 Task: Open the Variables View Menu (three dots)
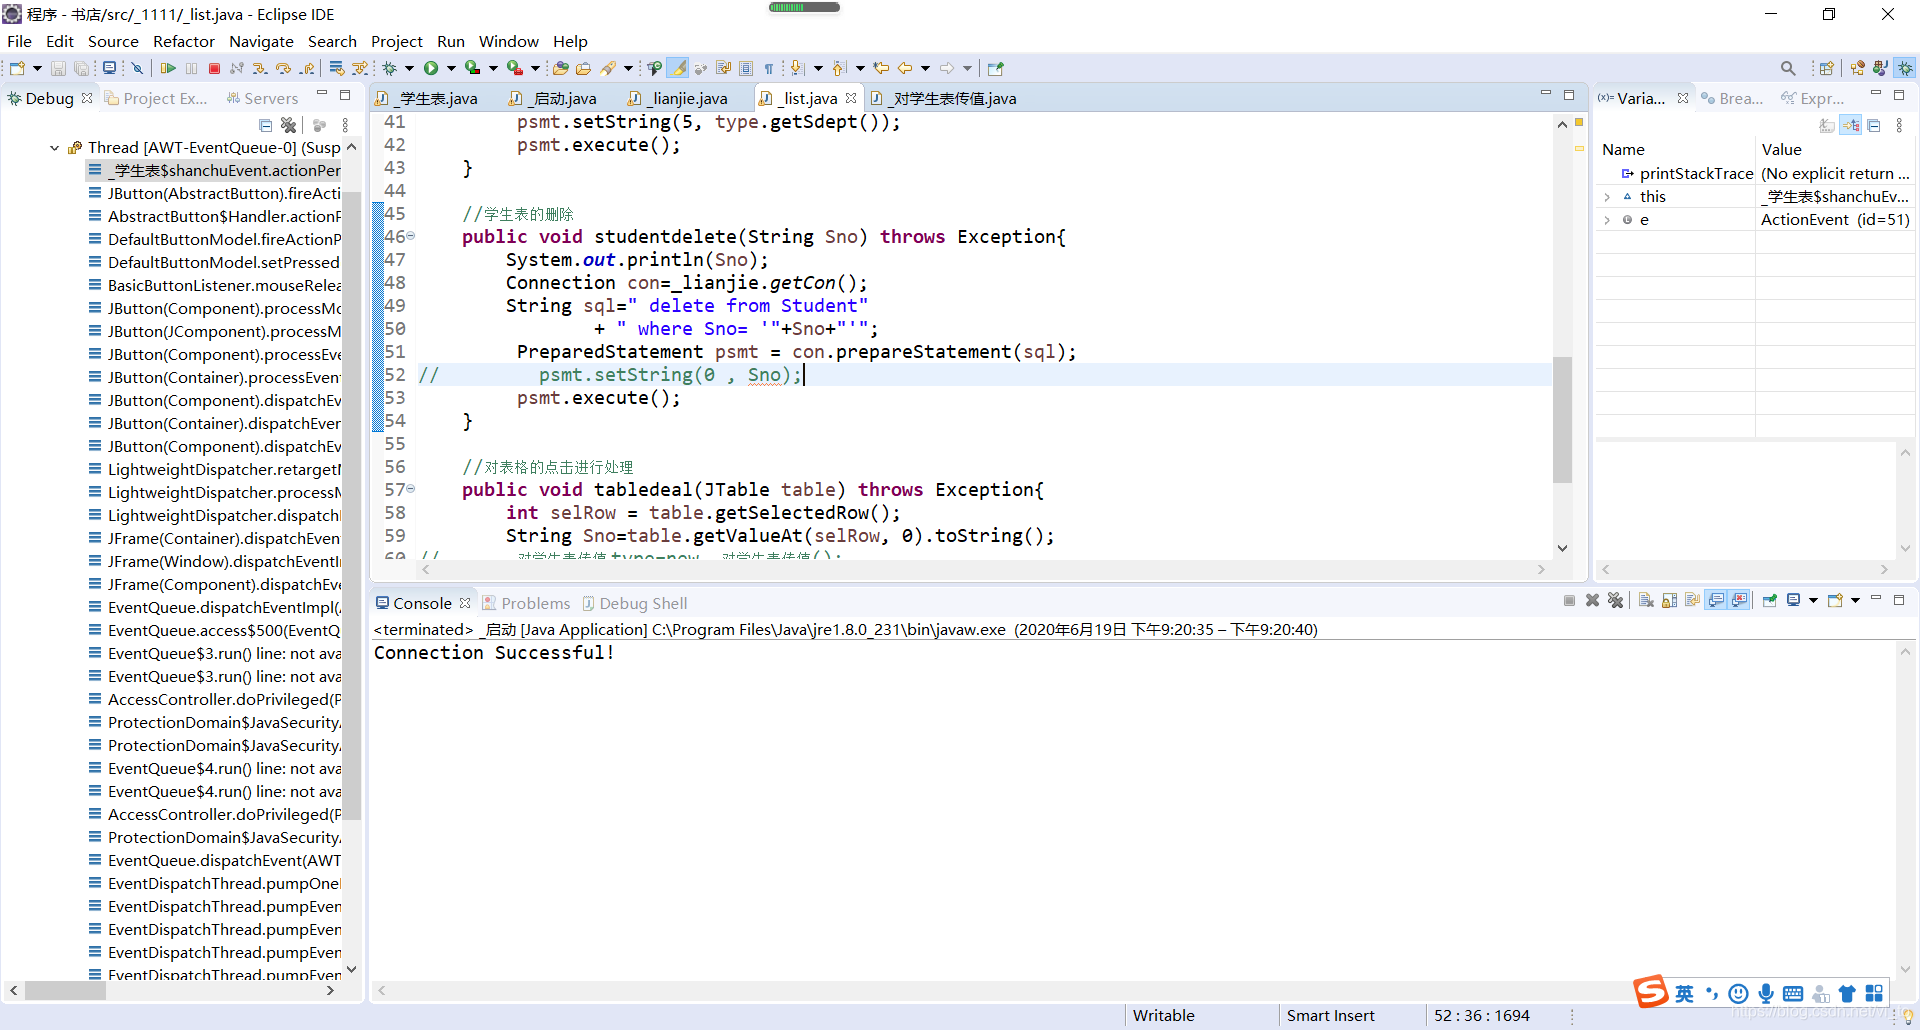(x=1899, y=125)
